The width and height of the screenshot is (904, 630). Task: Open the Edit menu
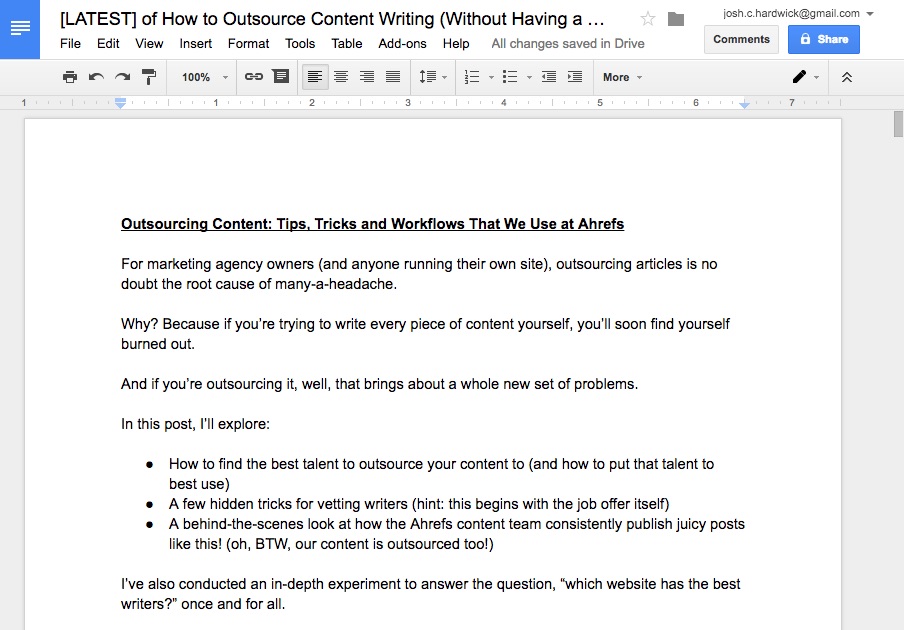point(108,44)
